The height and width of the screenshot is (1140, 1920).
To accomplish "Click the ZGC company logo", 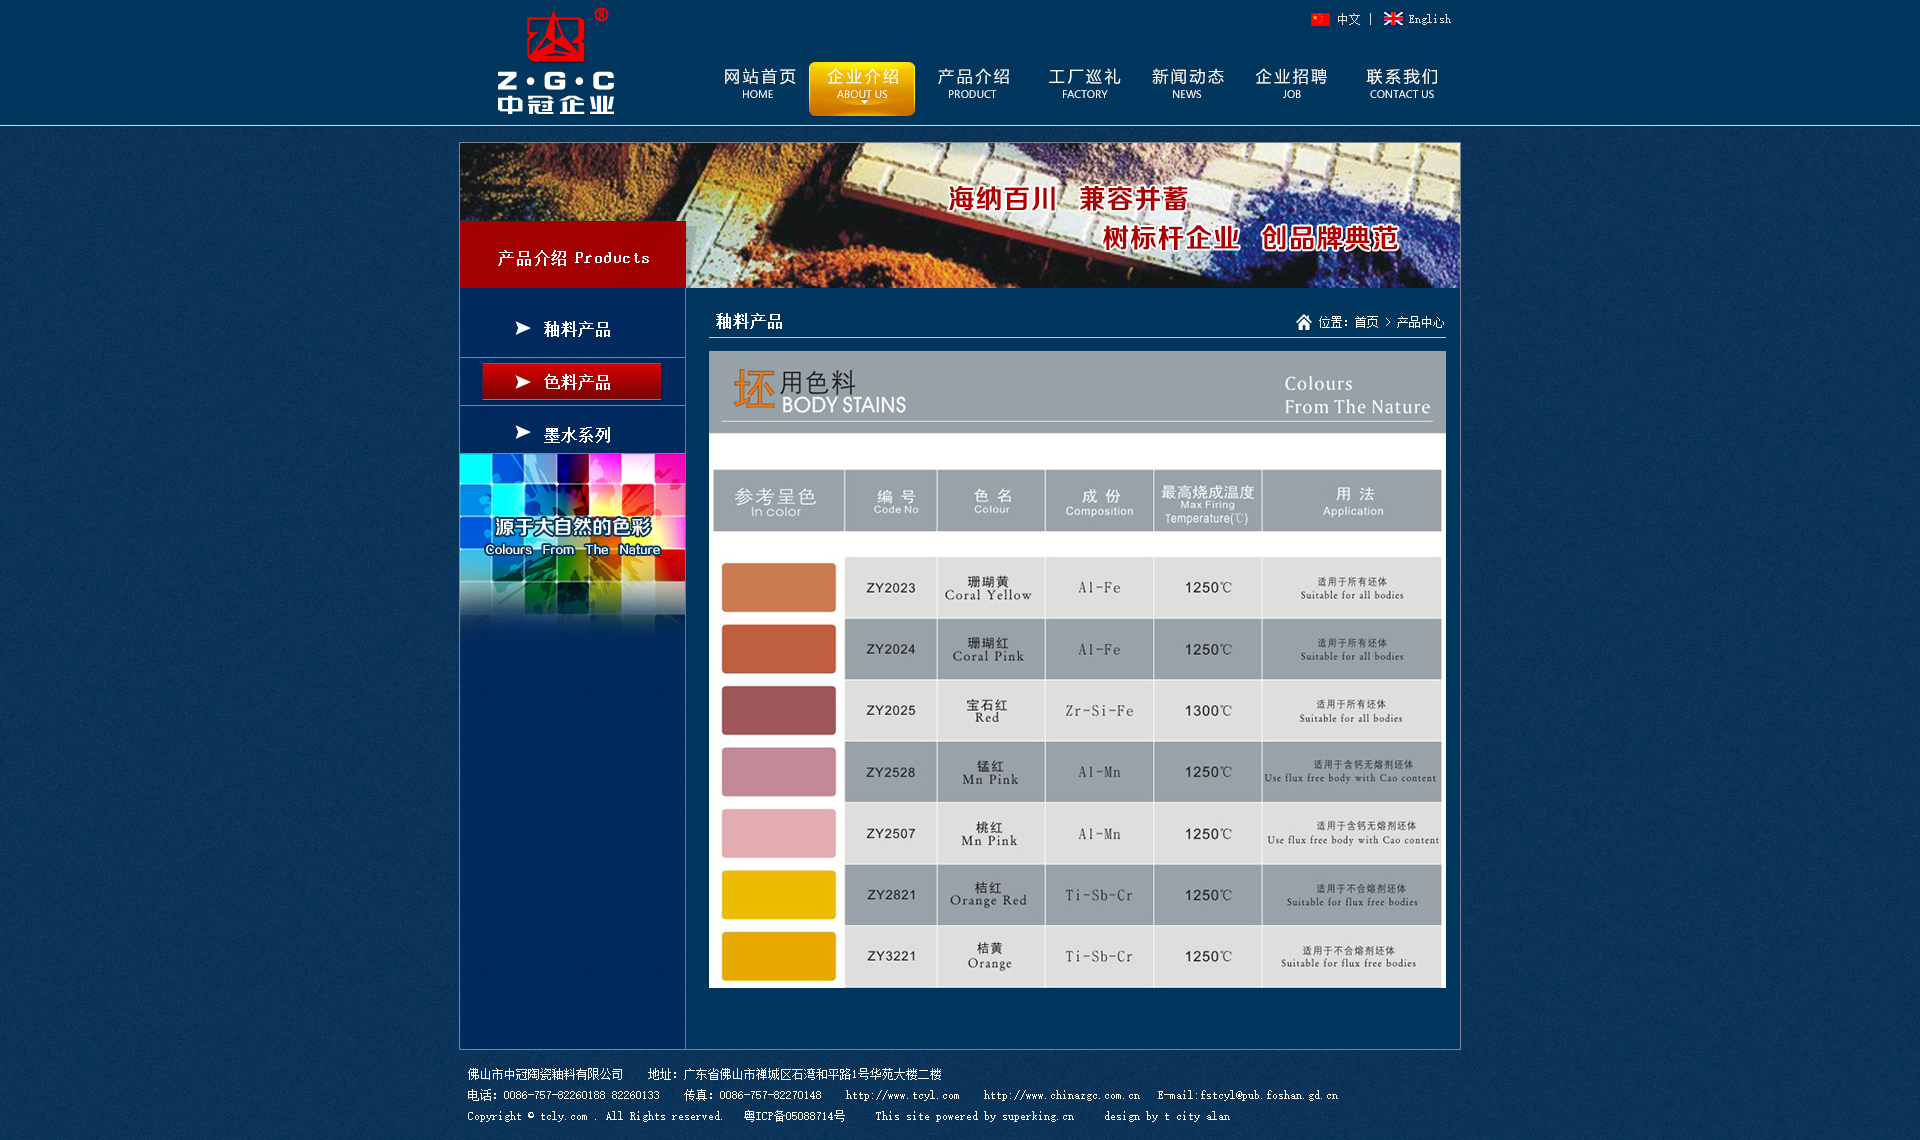I will coord(556,62).
